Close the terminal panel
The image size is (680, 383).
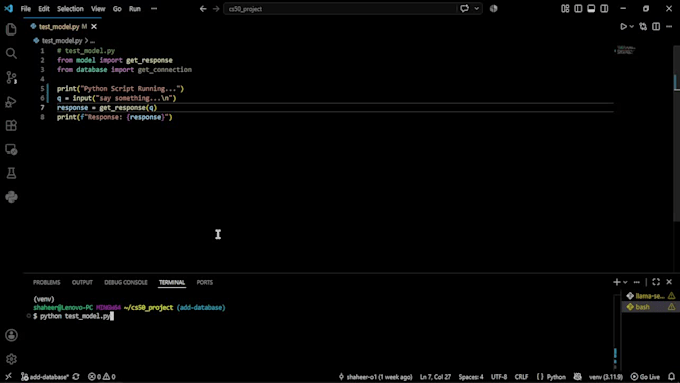pyautogui.click(x=669, y=282)
